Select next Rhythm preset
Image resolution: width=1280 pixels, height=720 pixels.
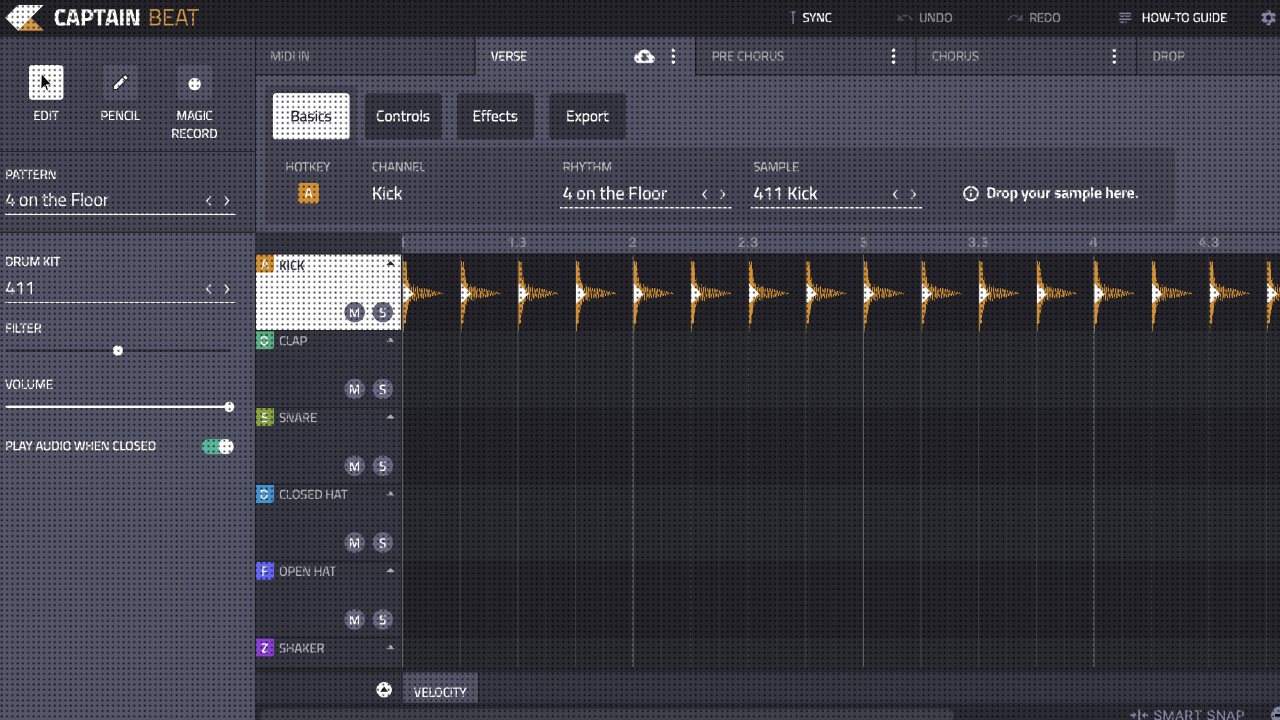coord(723,194)
